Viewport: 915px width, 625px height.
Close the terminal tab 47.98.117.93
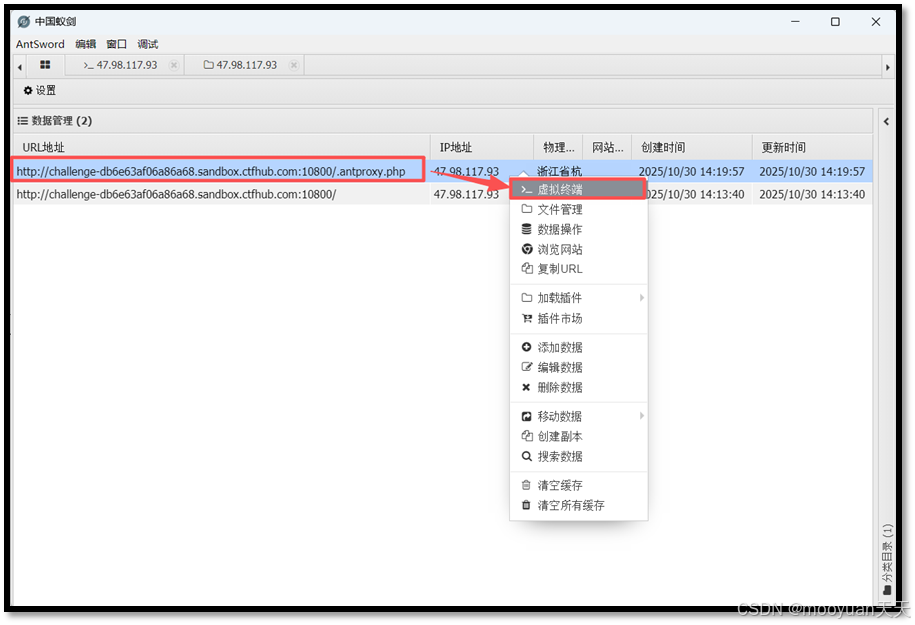[x=173, y=65]
